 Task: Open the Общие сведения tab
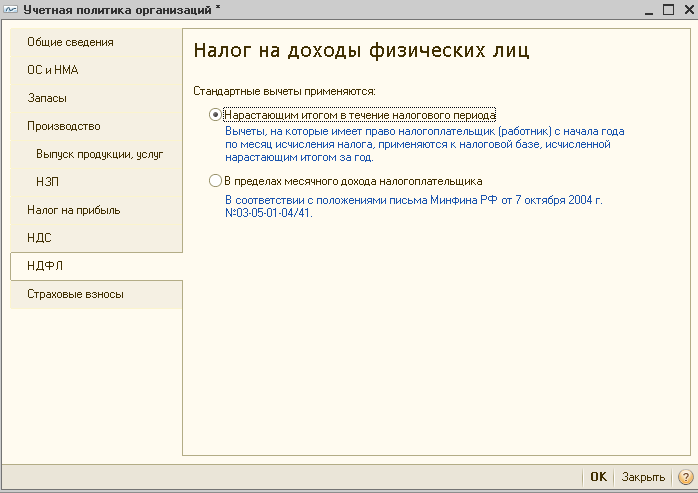pos(96,42)
